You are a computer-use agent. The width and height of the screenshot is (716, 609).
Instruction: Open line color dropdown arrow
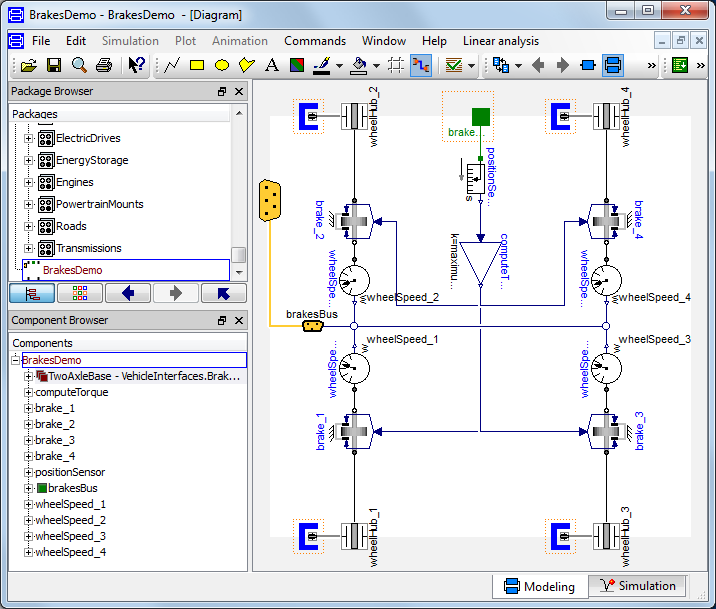pyautogui.click(x=338, y=66)
